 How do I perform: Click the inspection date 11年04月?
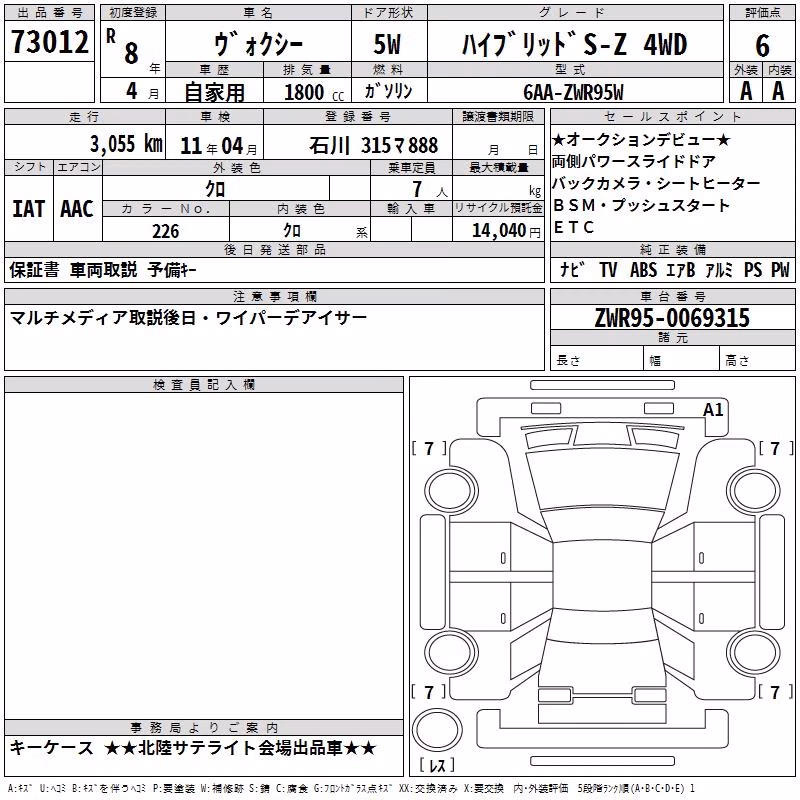218,146
